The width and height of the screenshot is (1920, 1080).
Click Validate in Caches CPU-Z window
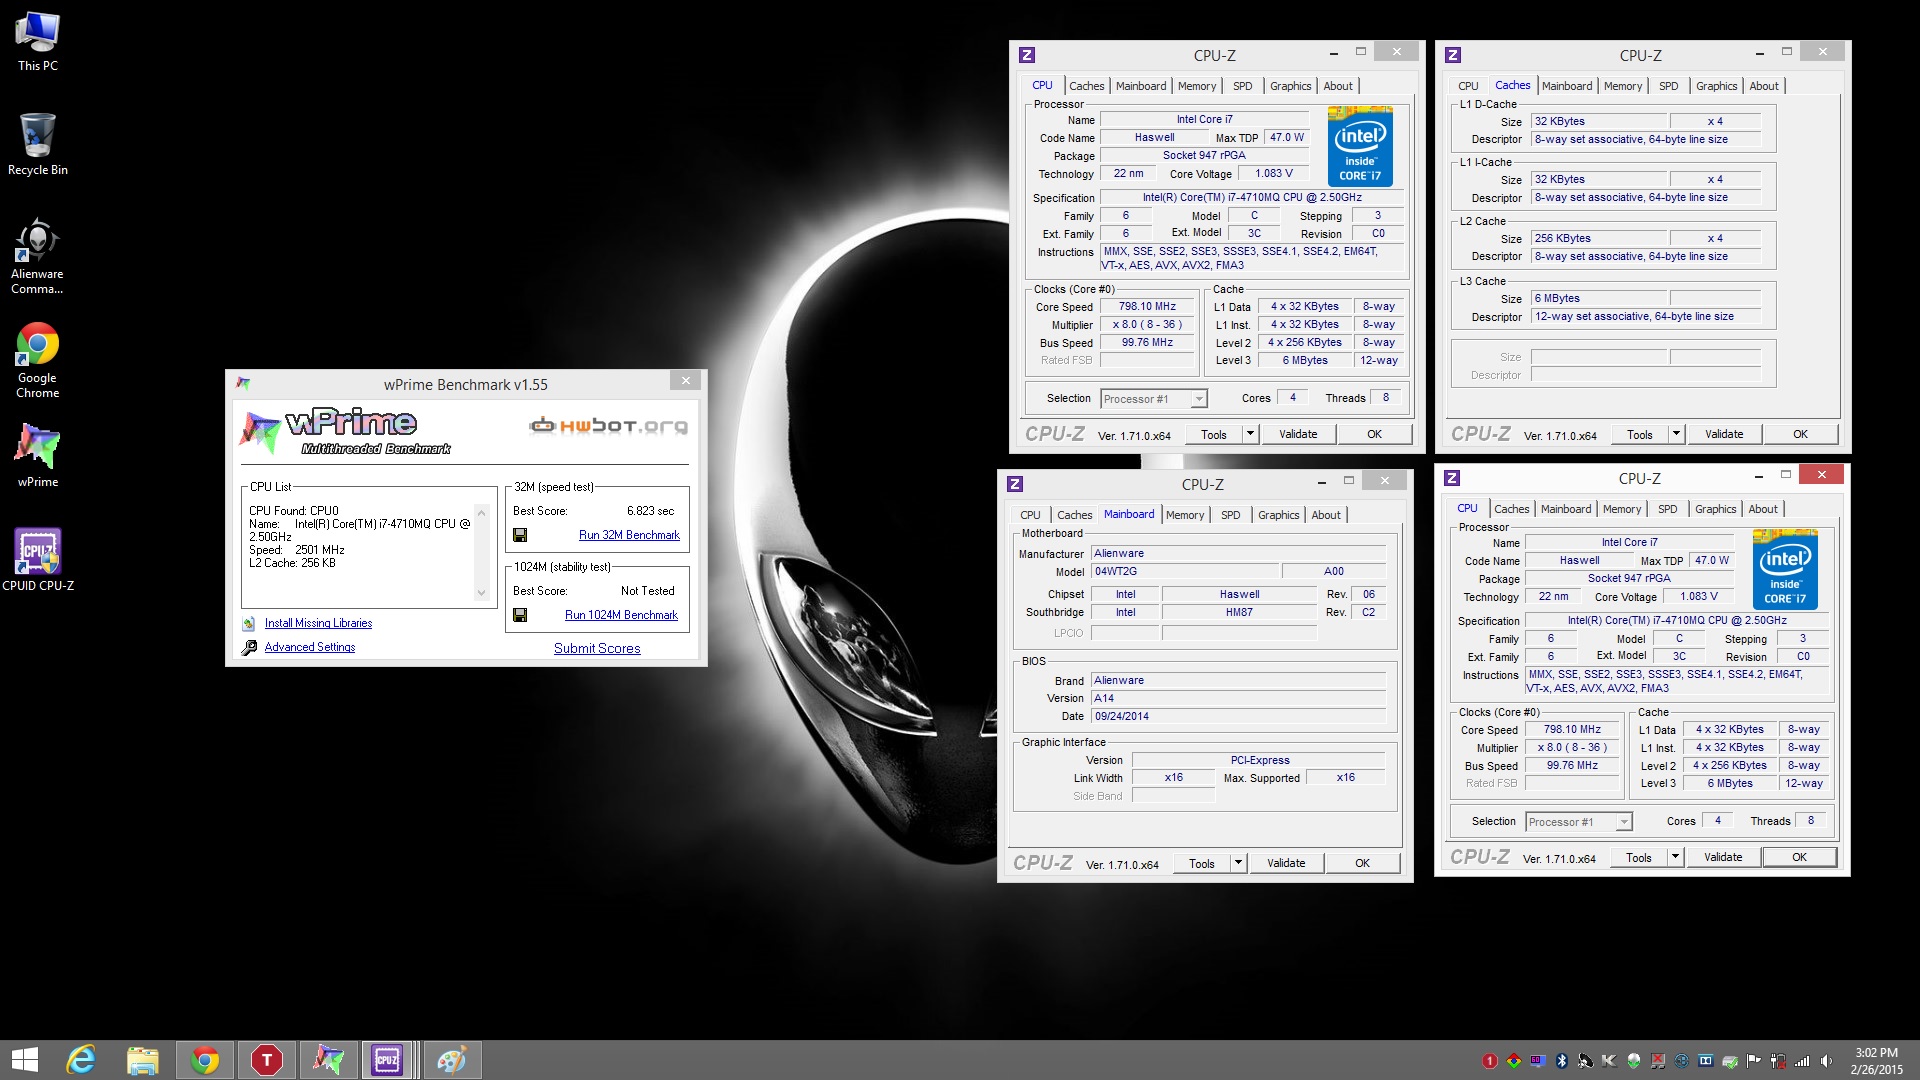1724,434
